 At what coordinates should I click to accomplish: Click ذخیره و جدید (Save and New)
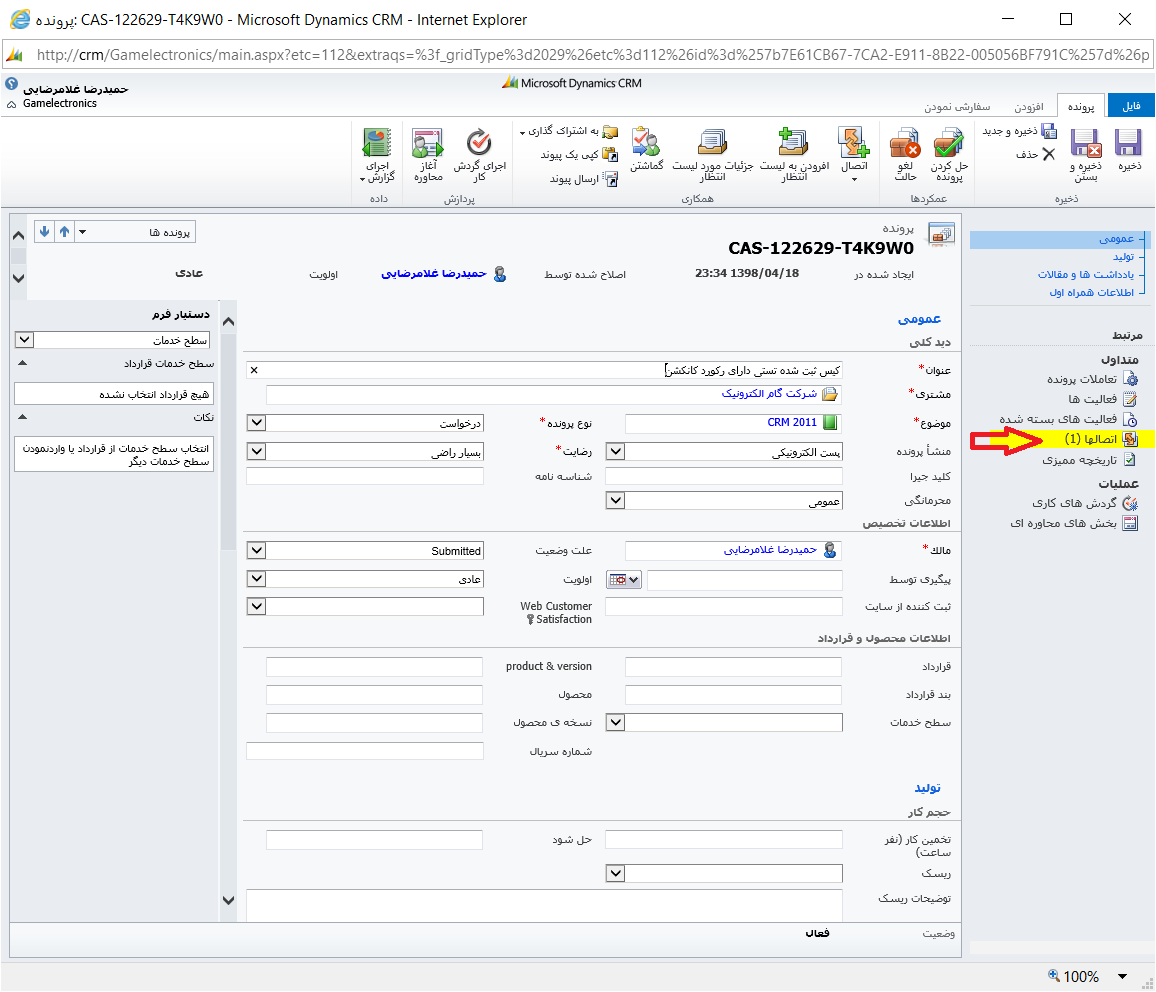point(1020,131)
